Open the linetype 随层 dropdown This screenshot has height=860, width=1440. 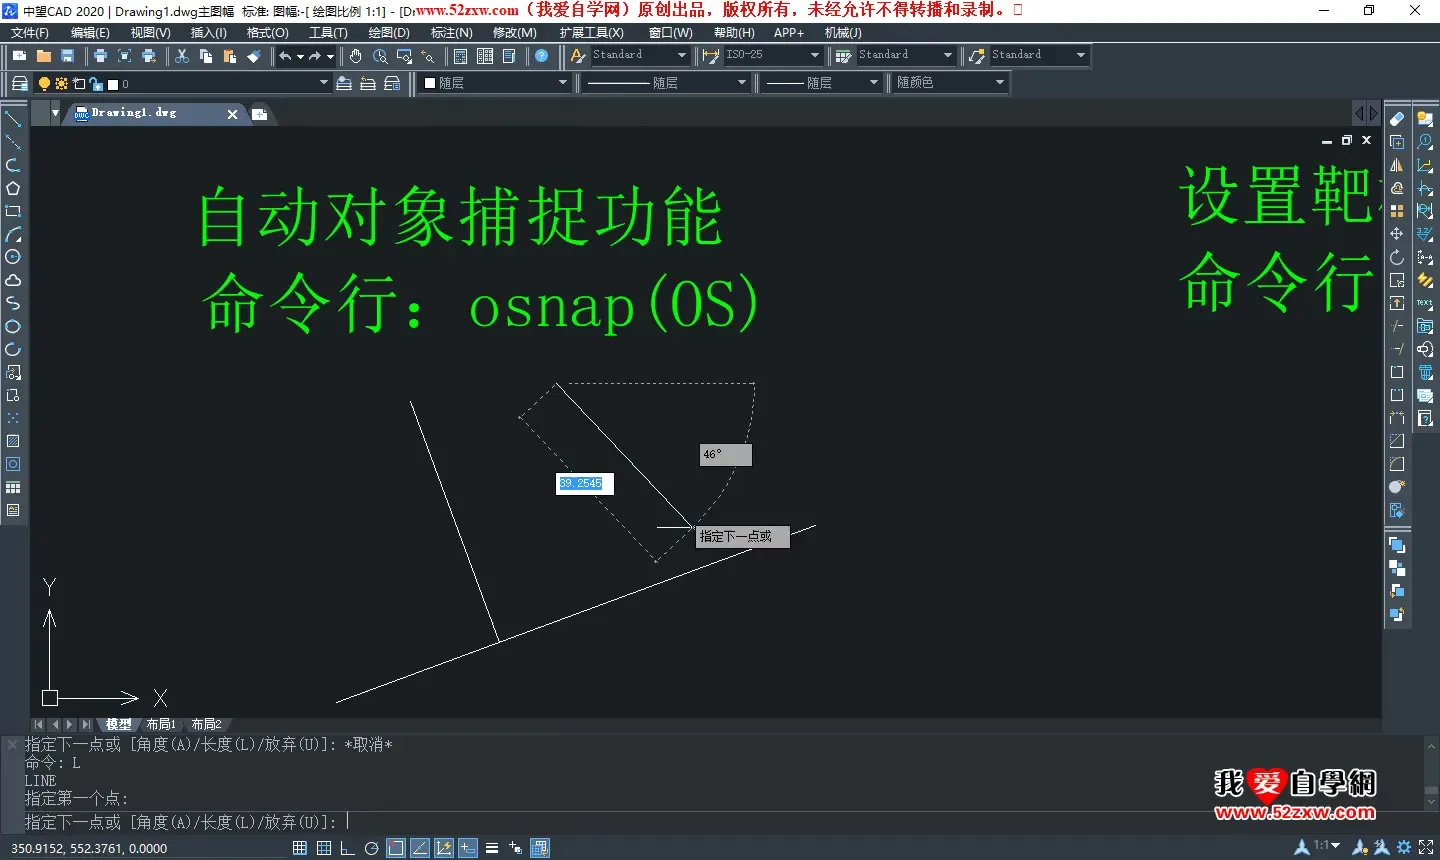pyautogui.click(x=744, y=83)
